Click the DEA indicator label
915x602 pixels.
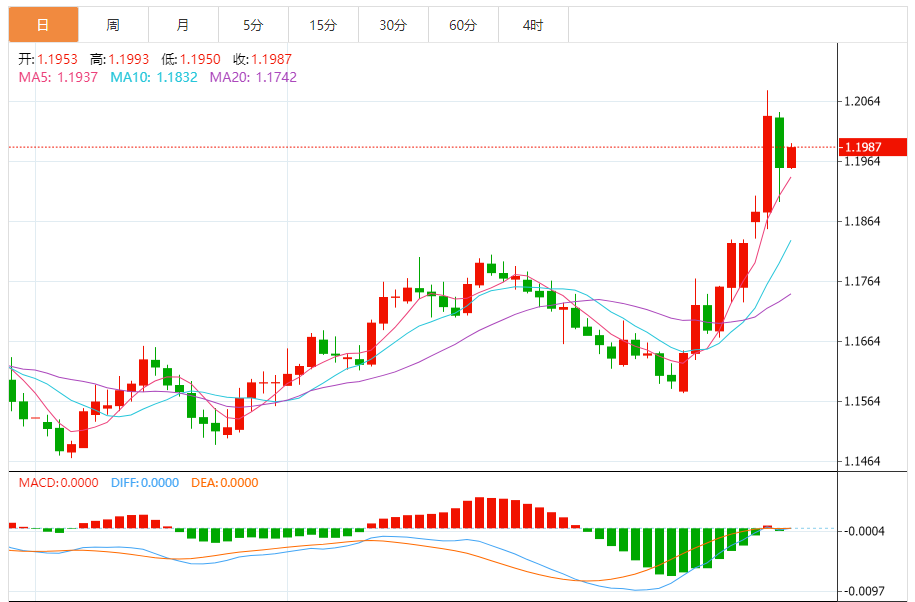(203, 483)
